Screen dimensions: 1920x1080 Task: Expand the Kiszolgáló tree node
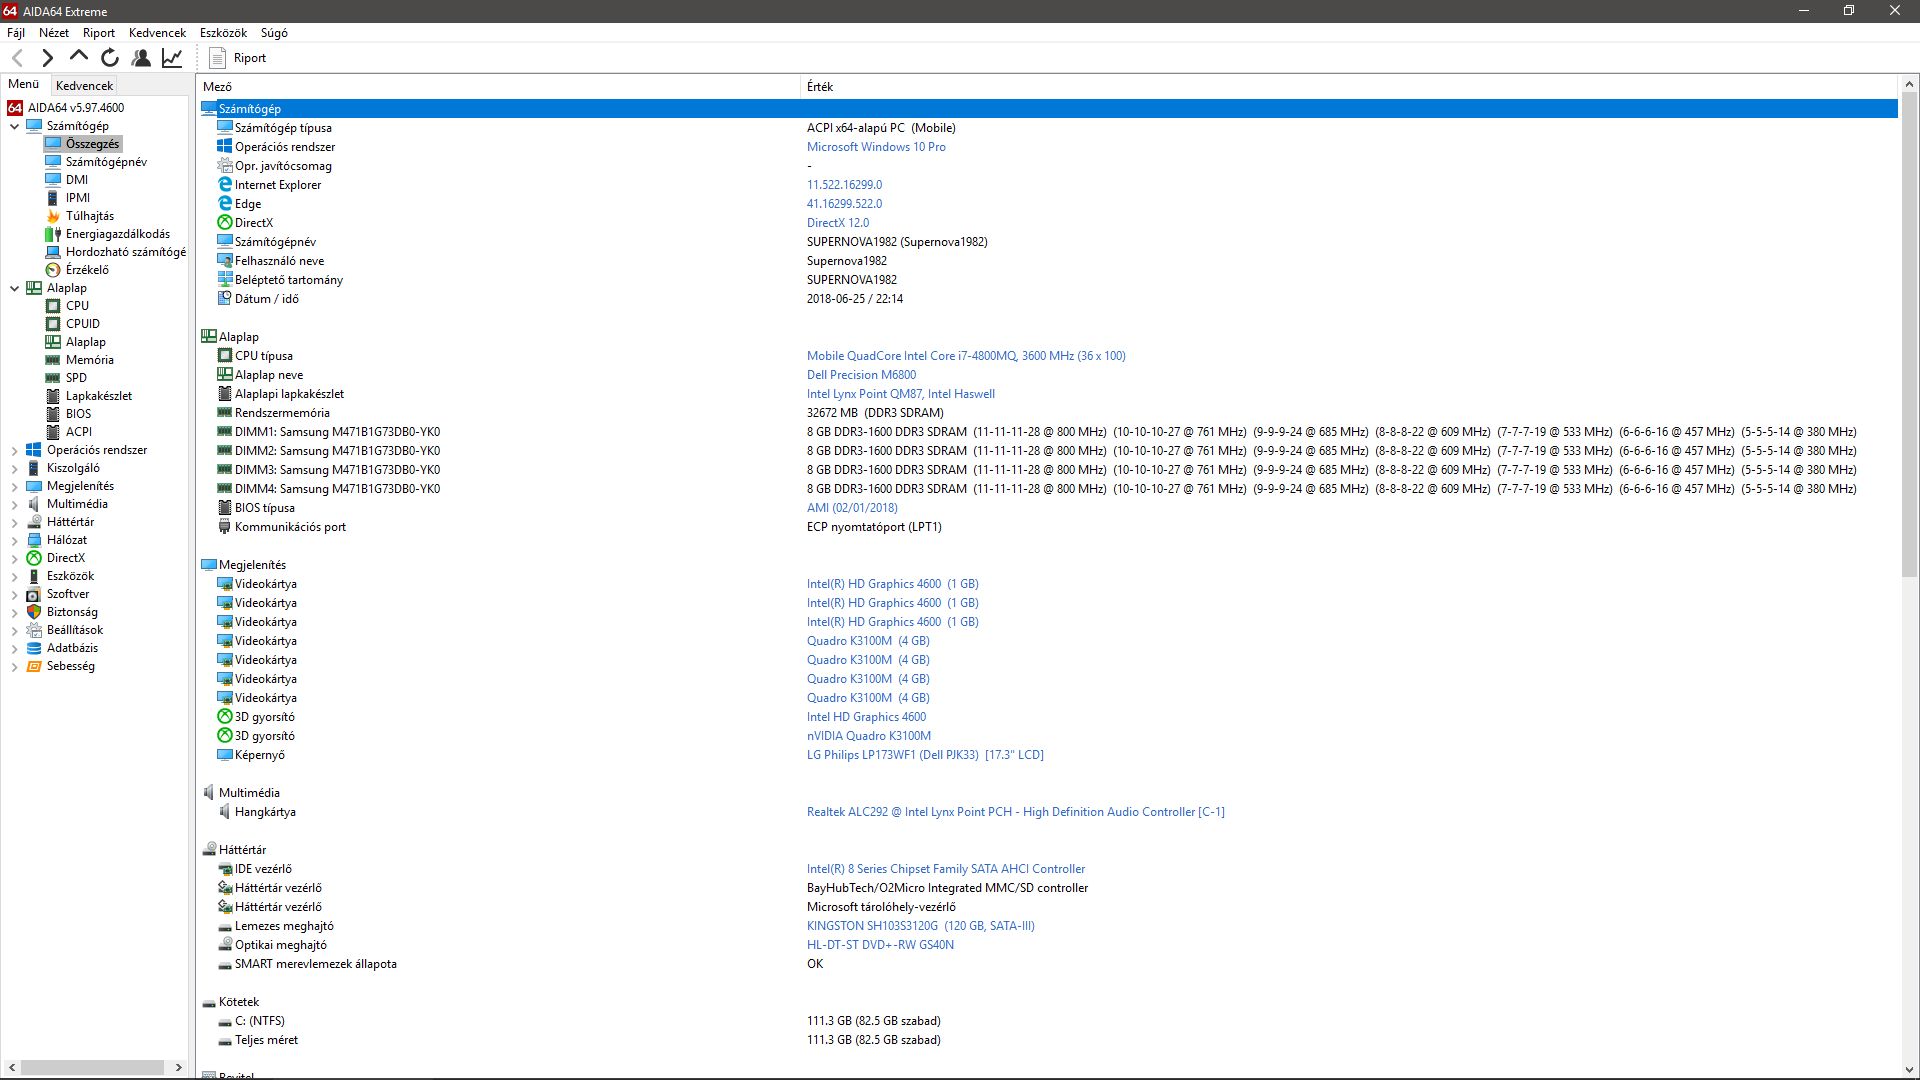14,468
